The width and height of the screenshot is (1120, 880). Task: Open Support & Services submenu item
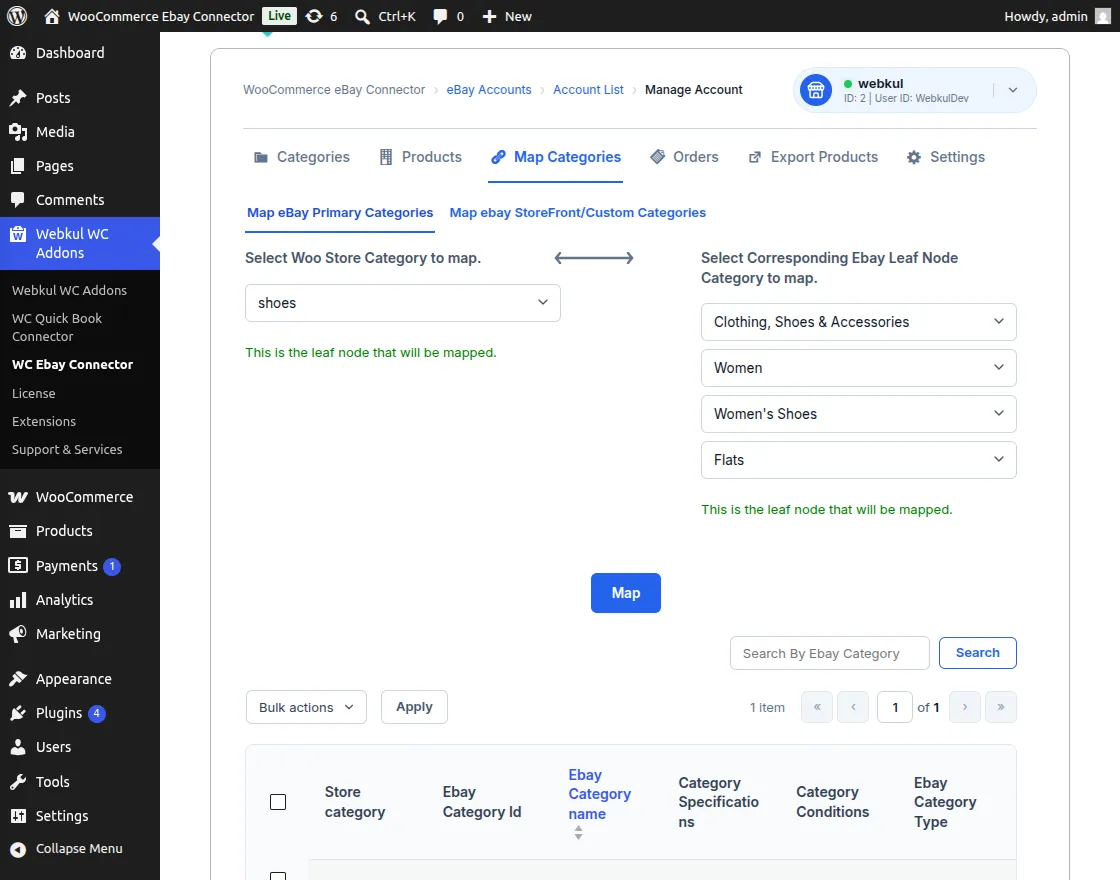click(67, 449)
